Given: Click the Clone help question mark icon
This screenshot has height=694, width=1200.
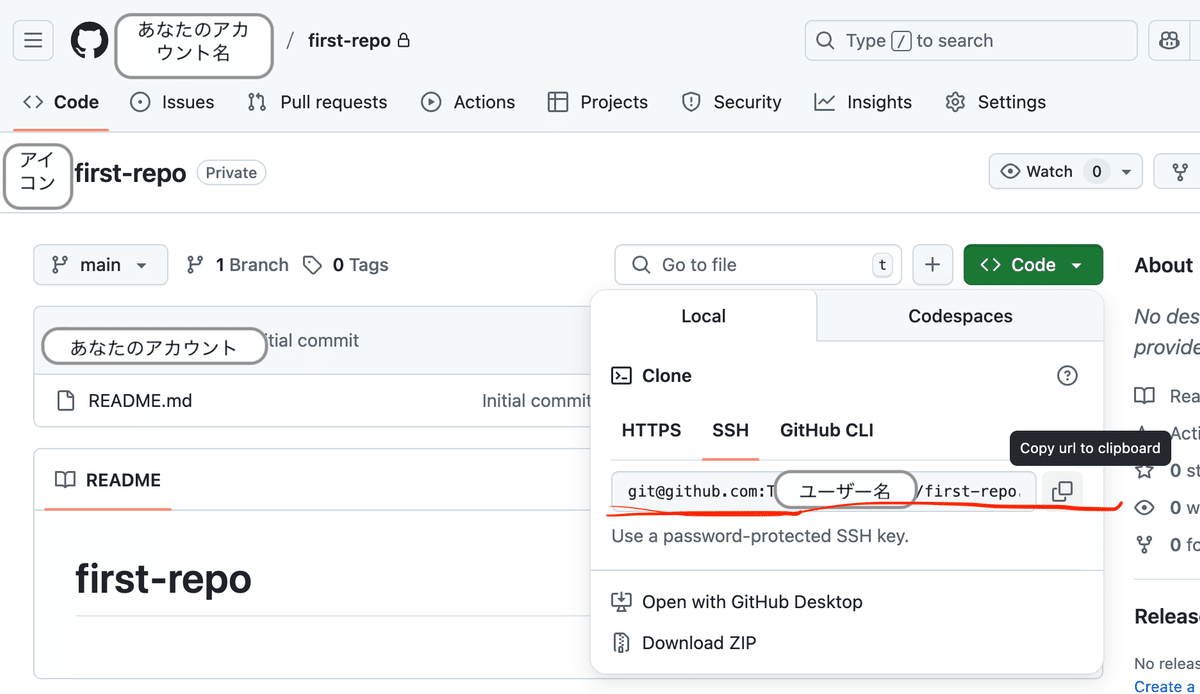Looking at the screenshot, I should click(1067, 375).
